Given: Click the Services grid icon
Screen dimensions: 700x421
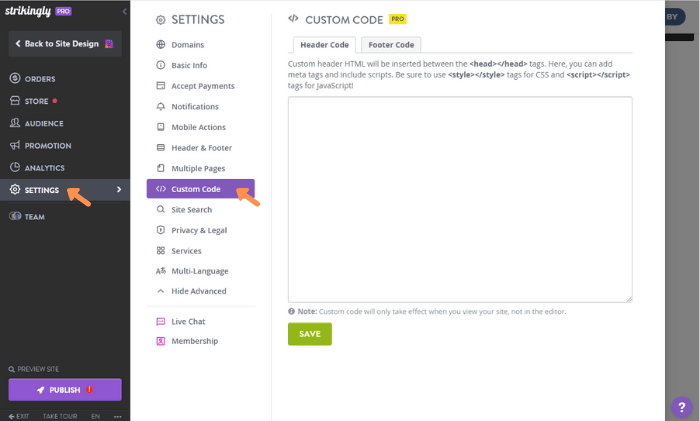Looking at the screenshot, I should (161, 250).
